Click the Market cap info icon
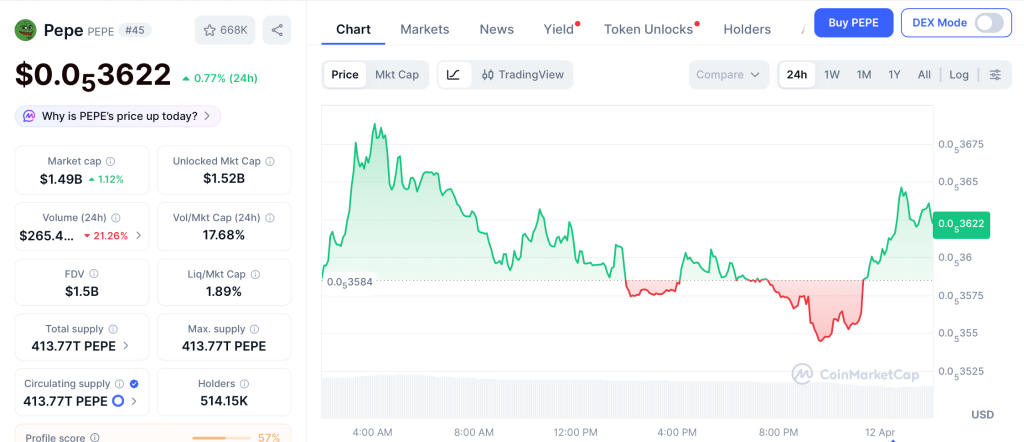The width and height of the screenshot is (1024, 442). (110, 161)
